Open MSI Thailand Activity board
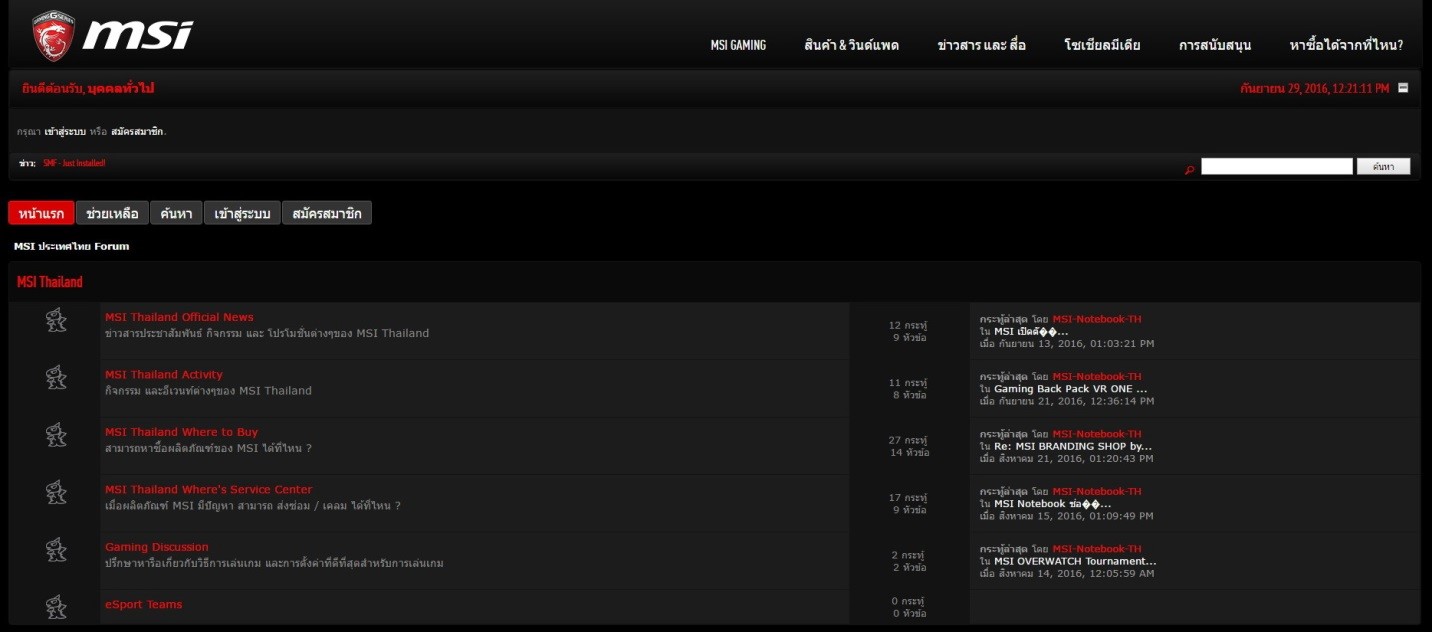The width and height of the screenshot is (1432, 632). click(x=164, y=375)
